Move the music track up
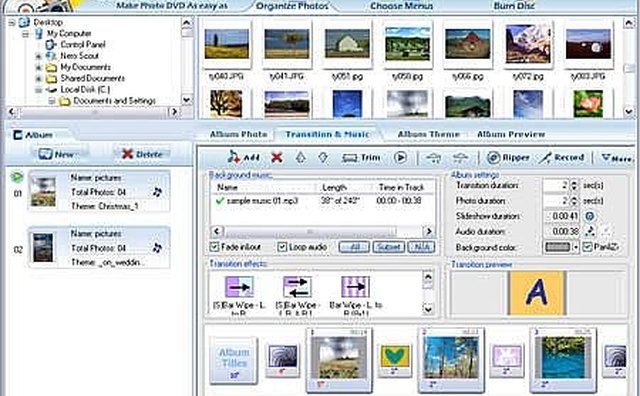This screenshot has height=396, width=640. 300,157
